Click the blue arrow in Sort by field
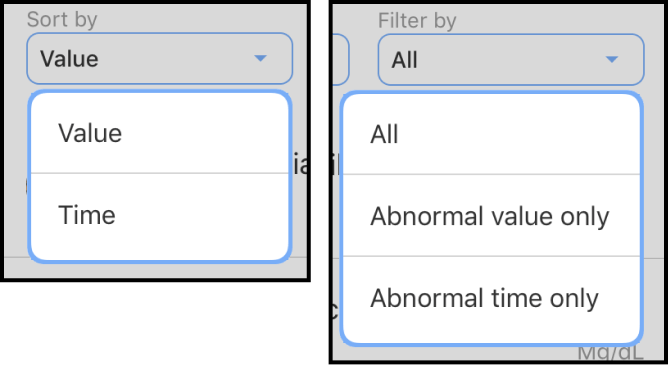This screenshot has height=365, width=668. pos(260,58)
